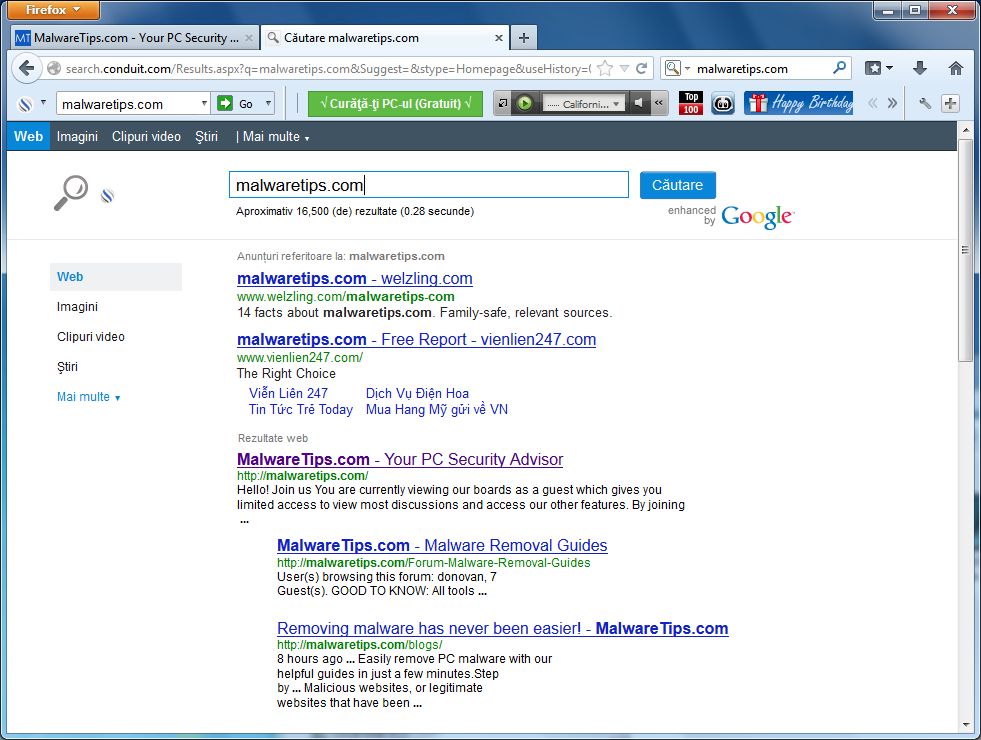Open the Californi... radio station dropdown
The width and height of the screenshot is (981, 740).
583,104
